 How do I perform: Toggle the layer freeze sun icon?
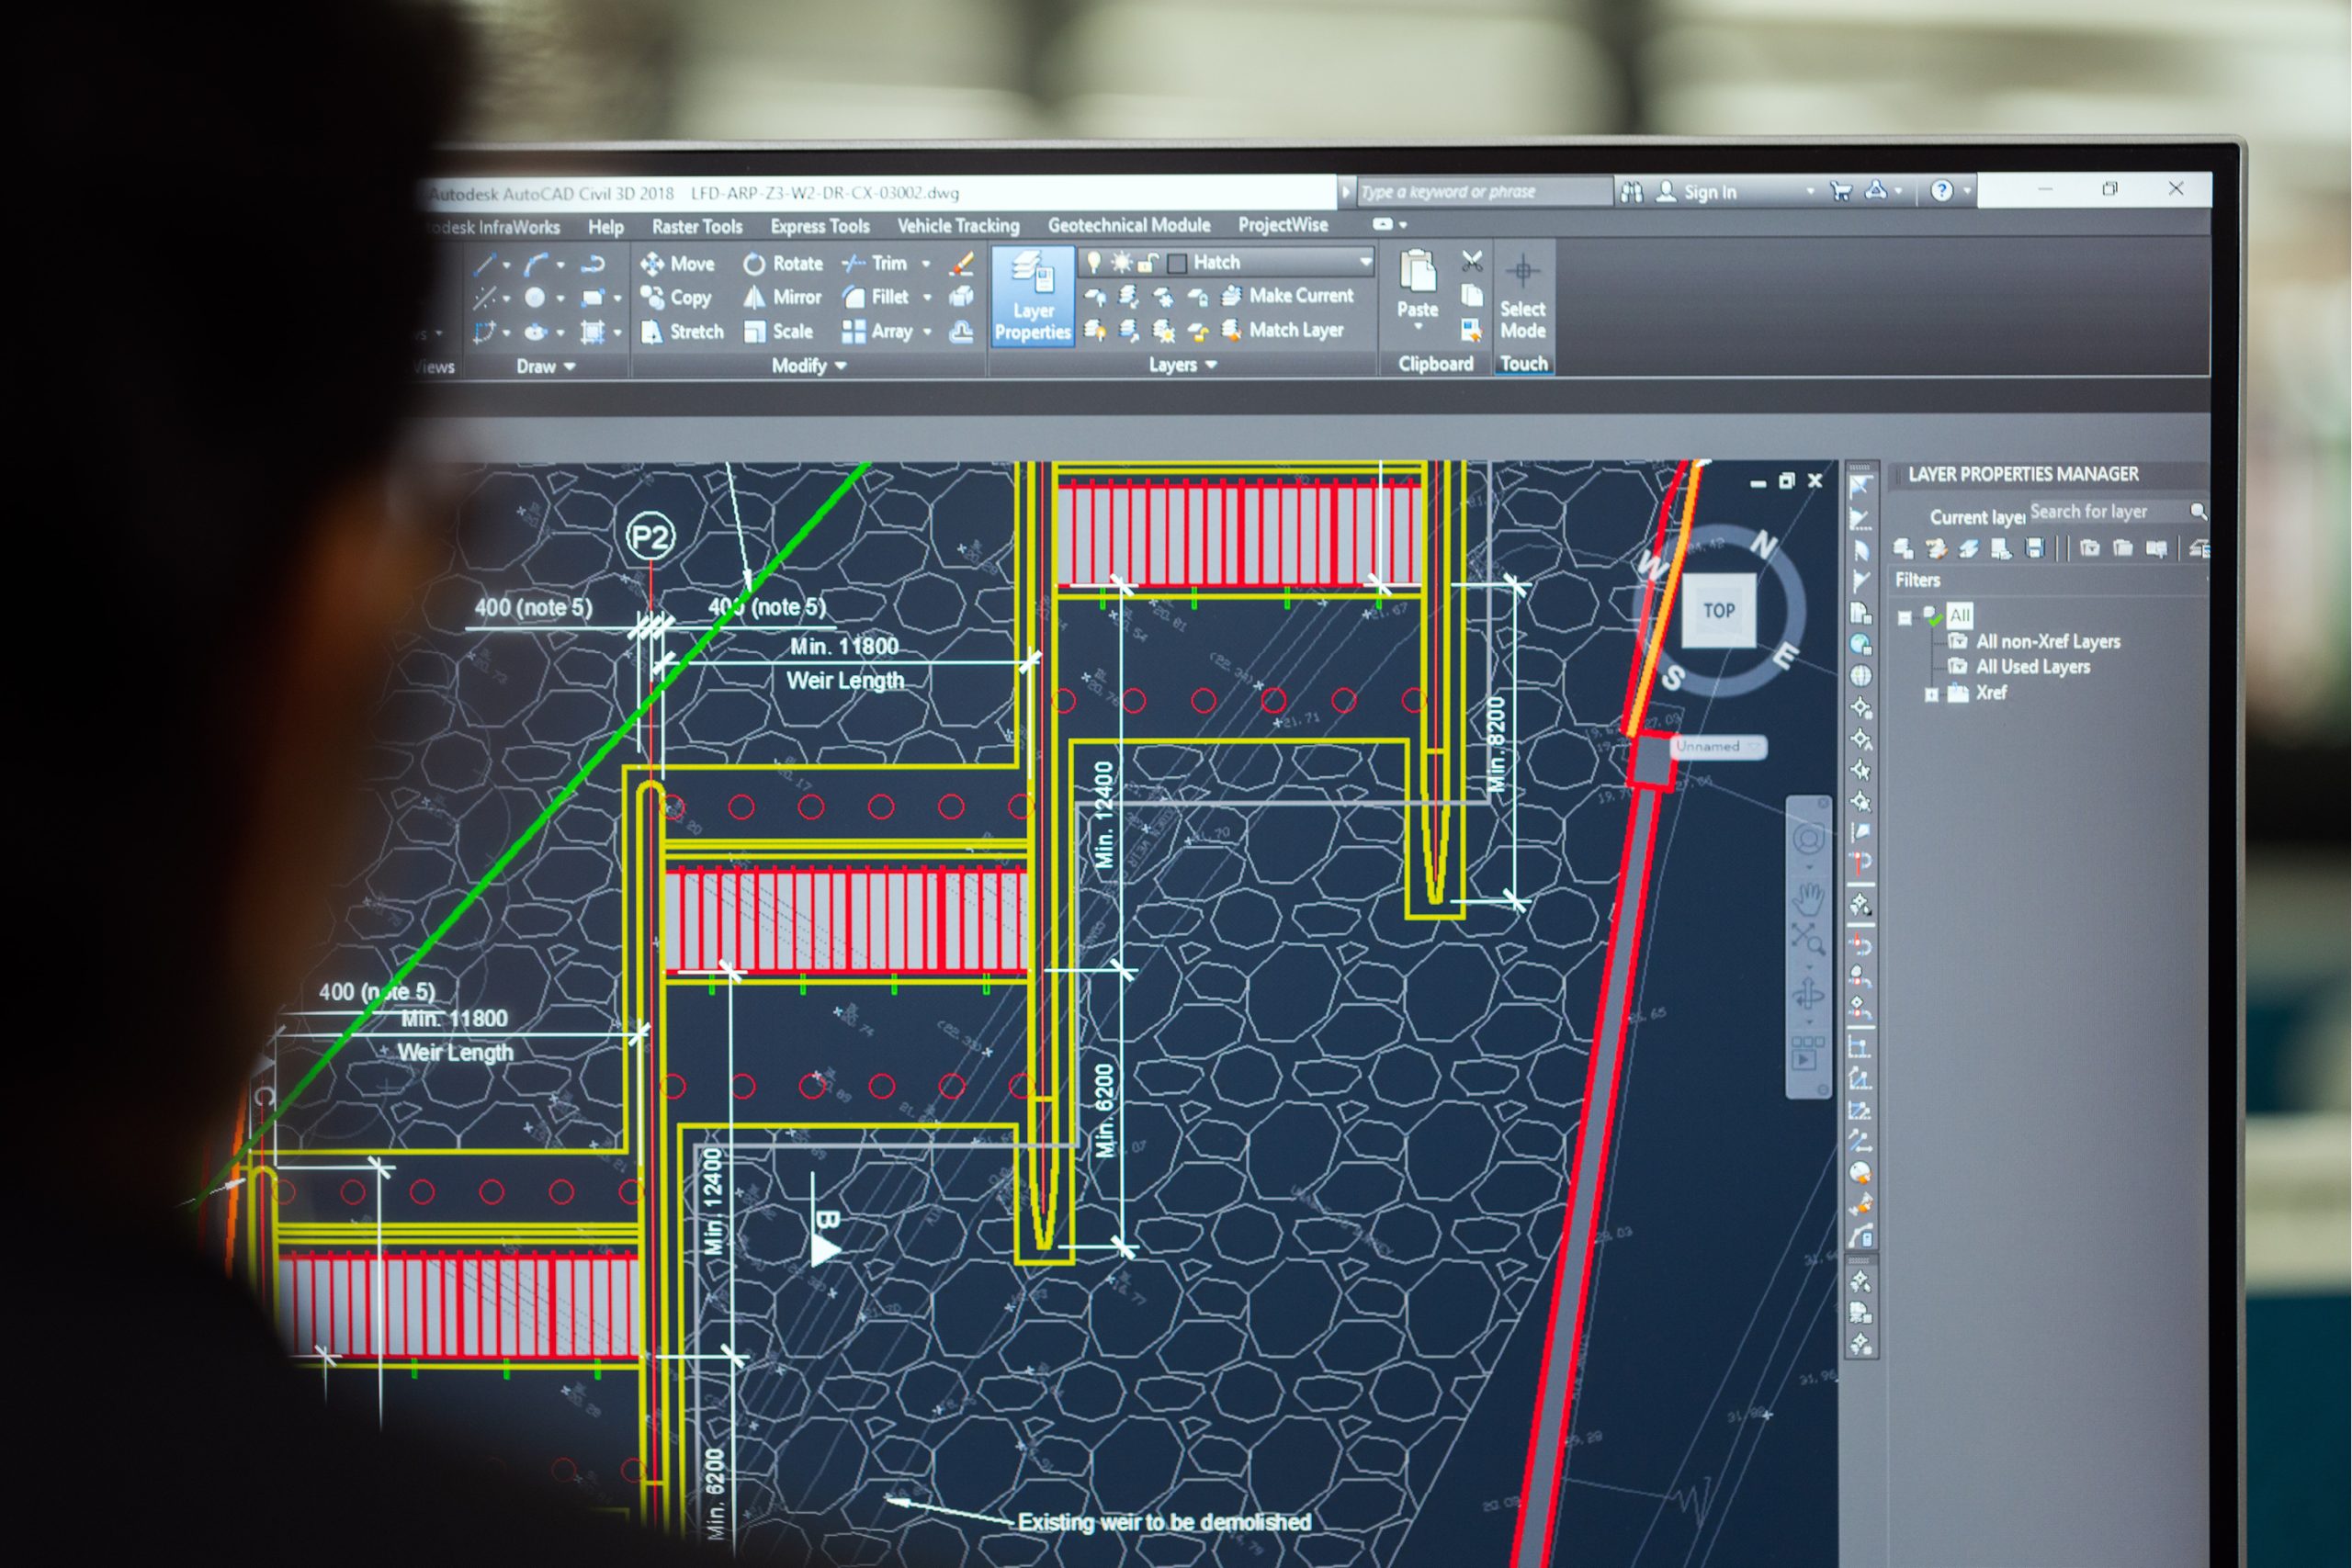tap(1121, 262)
